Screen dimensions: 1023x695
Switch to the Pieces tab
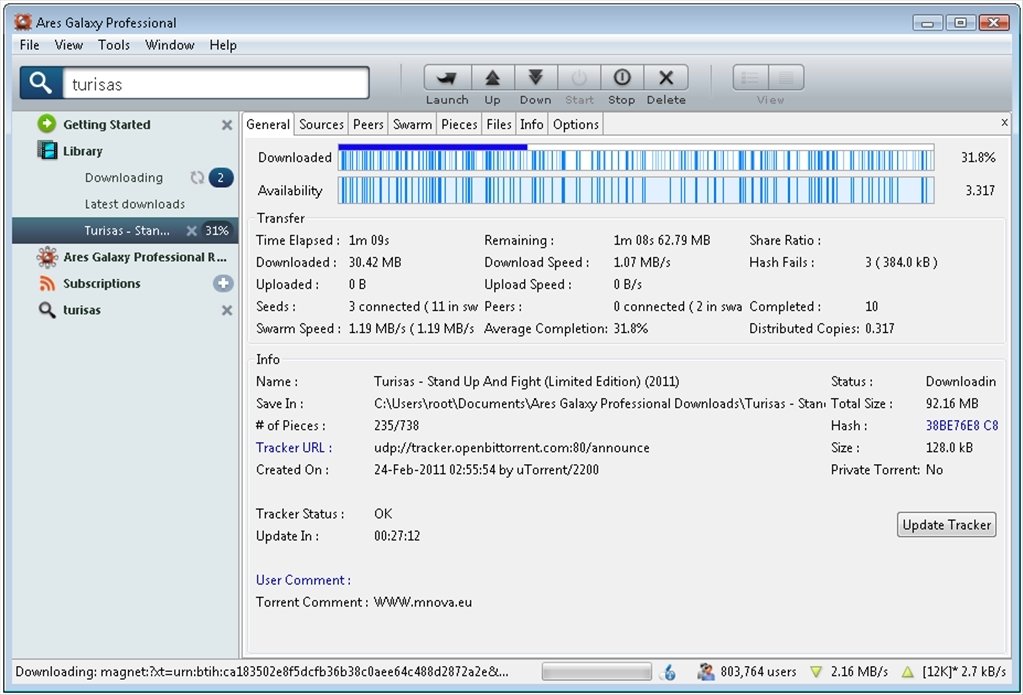click(x=459, y=124)
